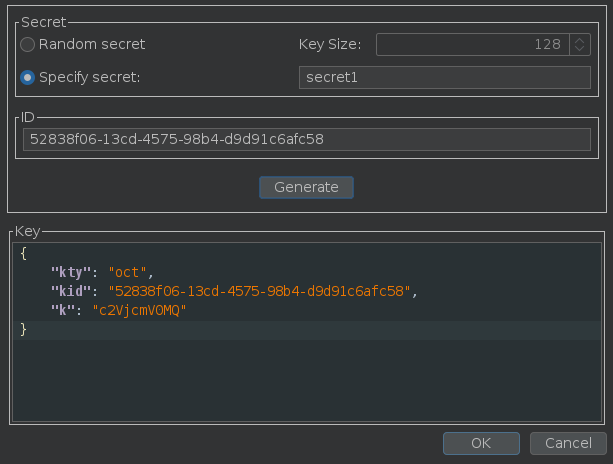Place cursor on the closing brace line
The image size is (613, 464).
pyautogui.click(x=24, y=329)
